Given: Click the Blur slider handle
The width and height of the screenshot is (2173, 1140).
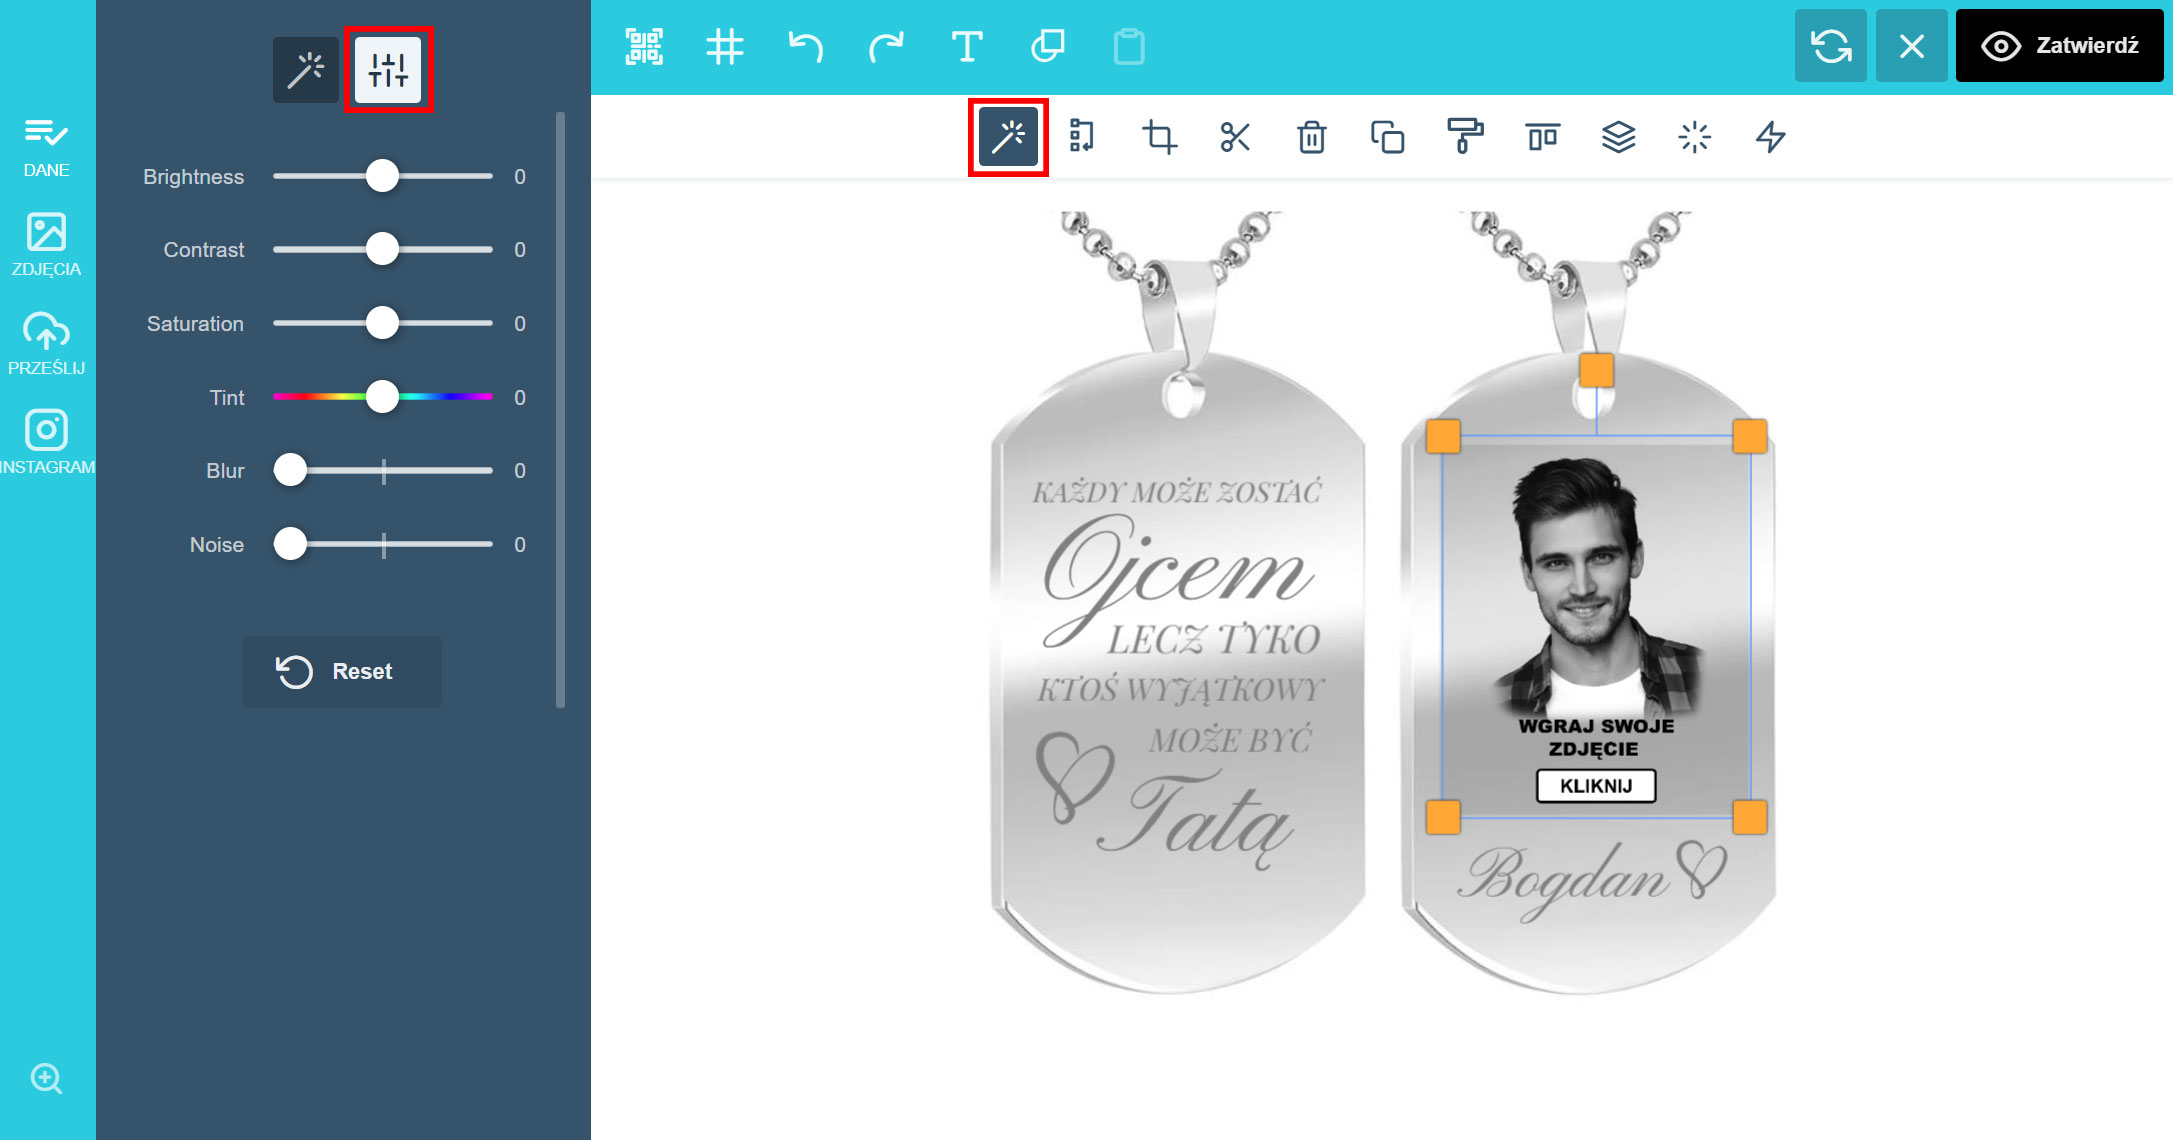Looking at the screenshot, I should click(x=291, y=470).
